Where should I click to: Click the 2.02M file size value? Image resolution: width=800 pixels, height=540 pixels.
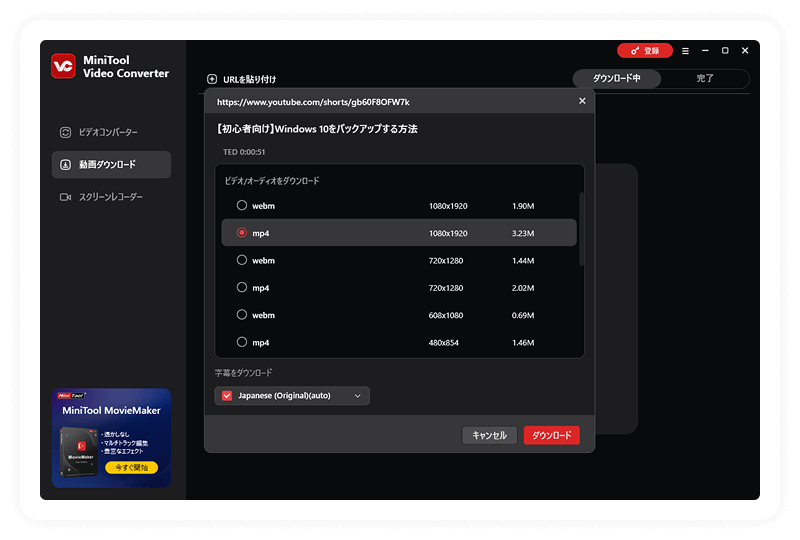point(523,288)
